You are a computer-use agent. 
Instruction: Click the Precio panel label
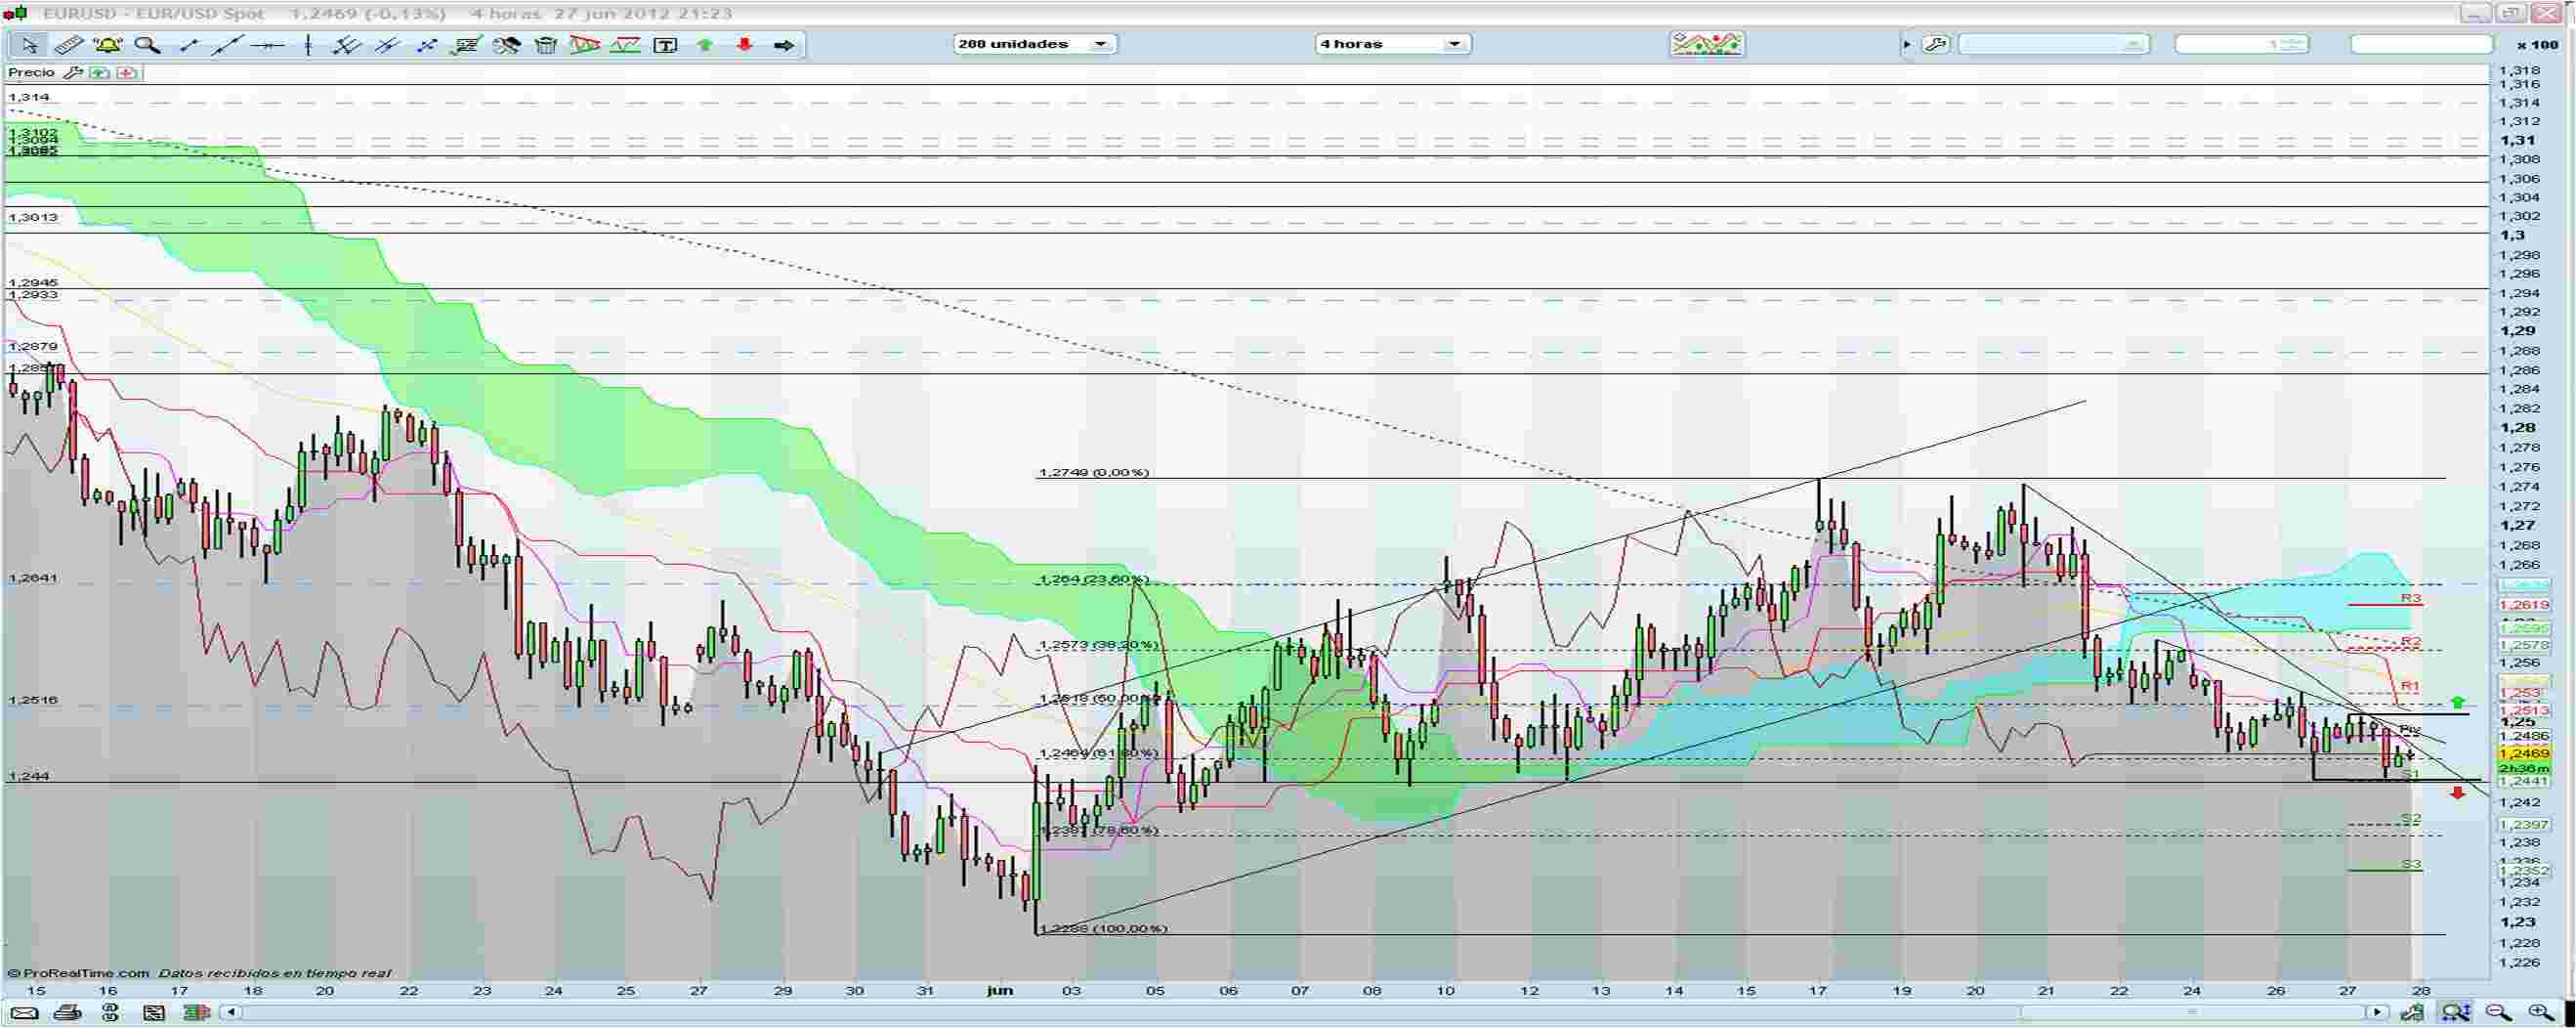[x=31, y=73]
